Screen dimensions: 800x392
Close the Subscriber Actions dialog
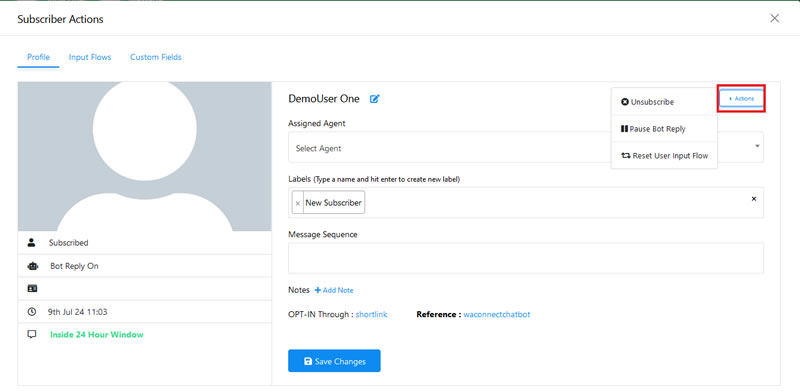coord(774,18)
